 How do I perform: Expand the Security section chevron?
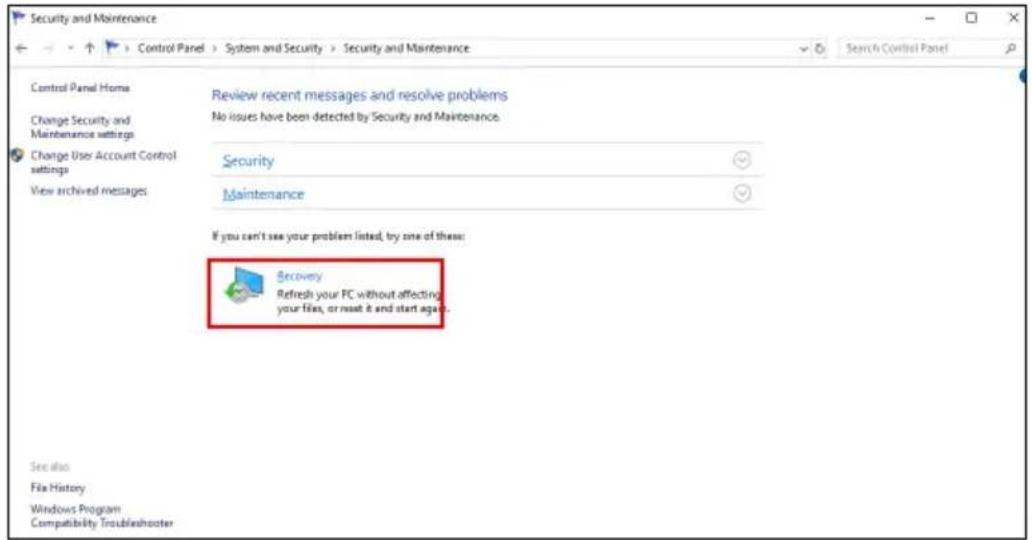point(742,160)
